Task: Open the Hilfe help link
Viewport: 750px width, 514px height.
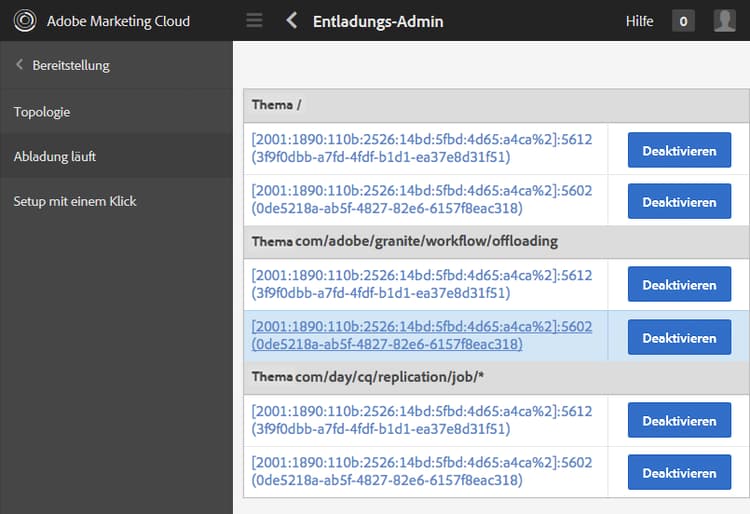Action: click(640, 21)
